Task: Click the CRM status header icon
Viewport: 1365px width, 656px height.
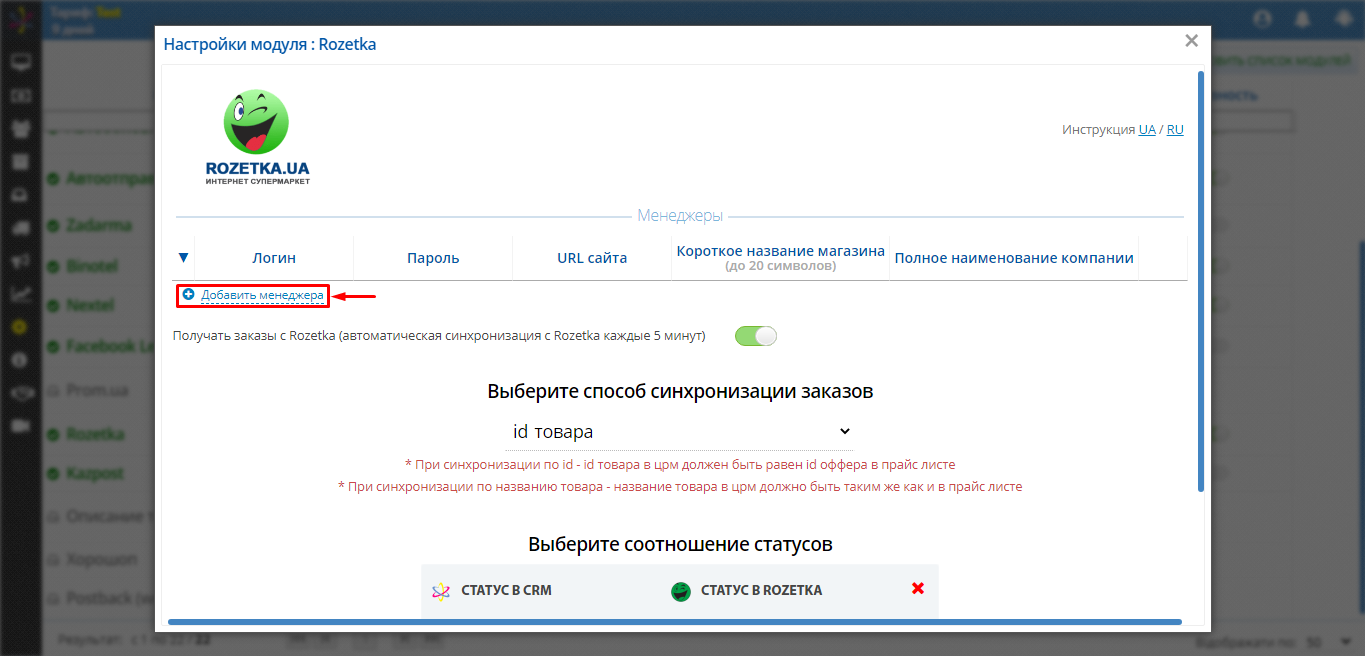Action: 441,591
